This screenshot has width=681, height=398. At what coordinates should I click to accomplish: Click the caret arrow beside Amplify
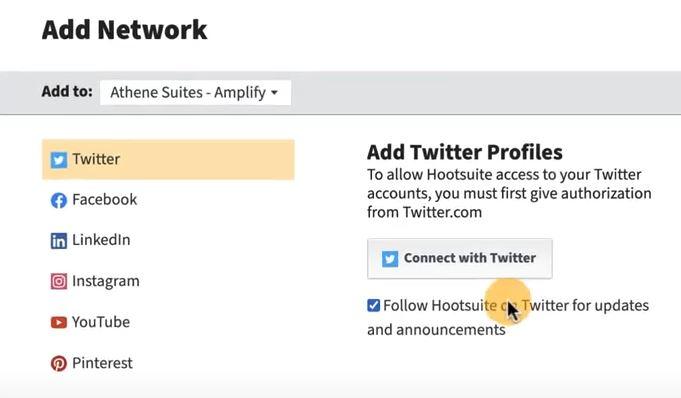tap(274, 93)
